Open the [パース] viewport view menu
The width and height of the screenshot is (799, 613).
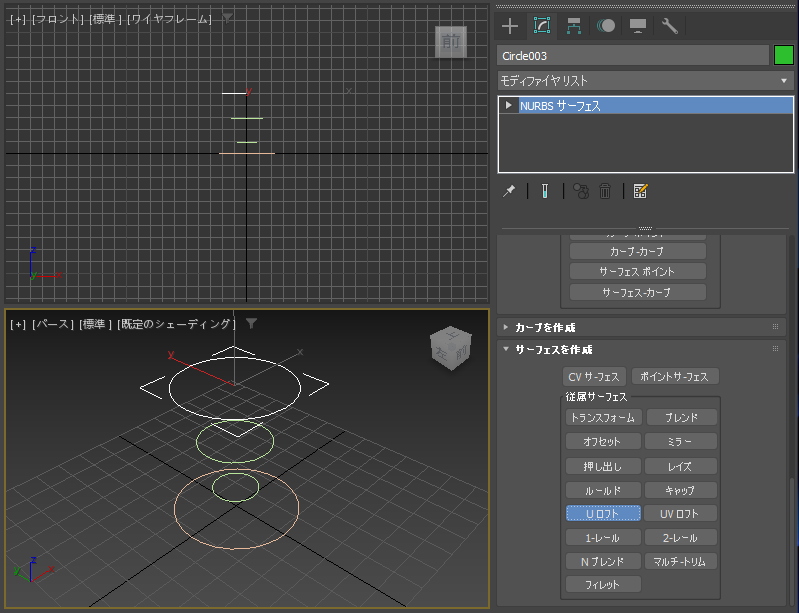coord(53,324)
